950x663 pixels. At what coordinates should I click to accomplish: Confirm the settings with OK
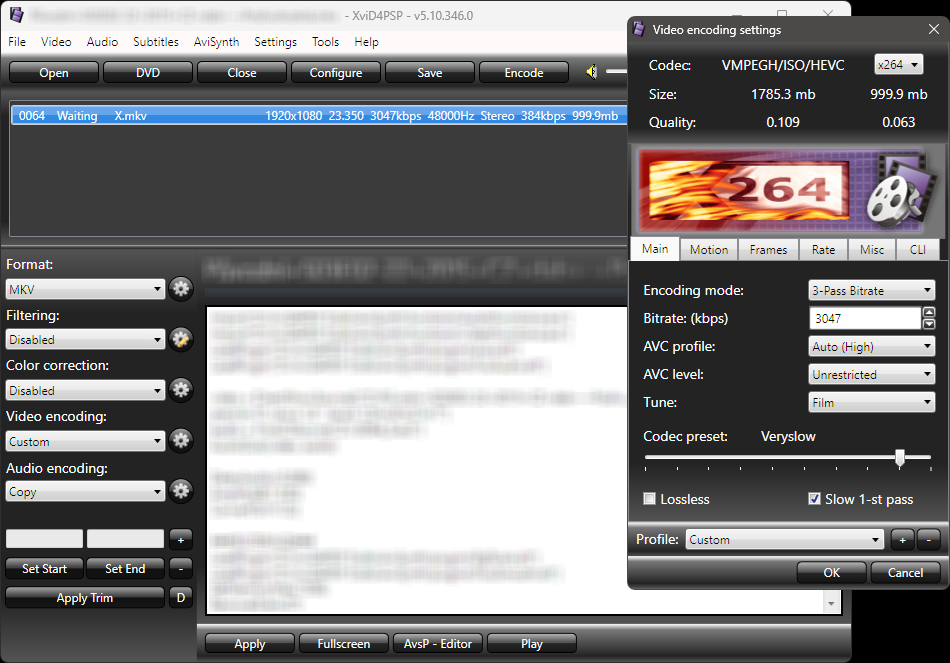(x=831, y=573)
